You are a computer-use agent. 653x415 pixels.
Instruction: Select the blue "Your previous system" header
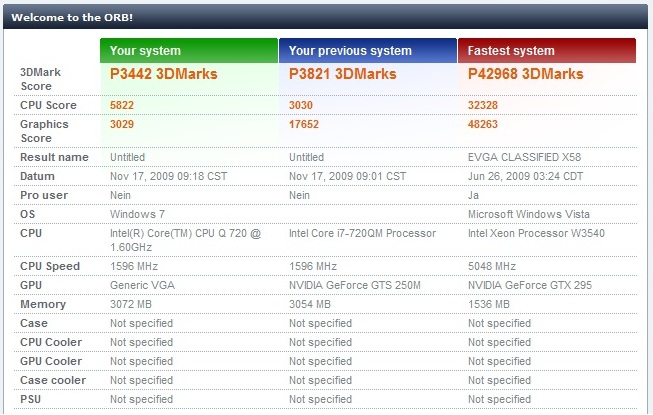[x=367, y=51]
